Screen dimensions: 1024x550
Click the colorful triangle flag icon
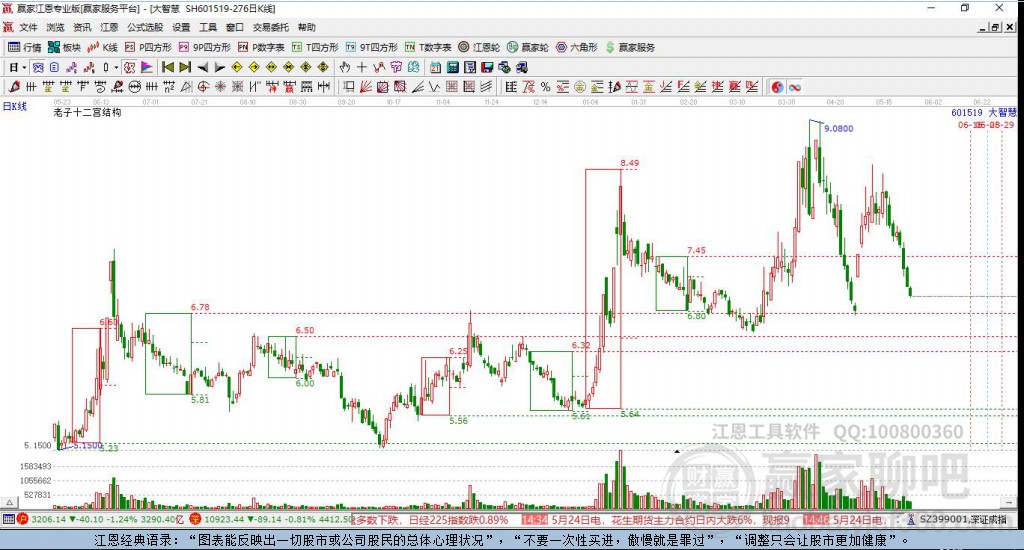147,67
